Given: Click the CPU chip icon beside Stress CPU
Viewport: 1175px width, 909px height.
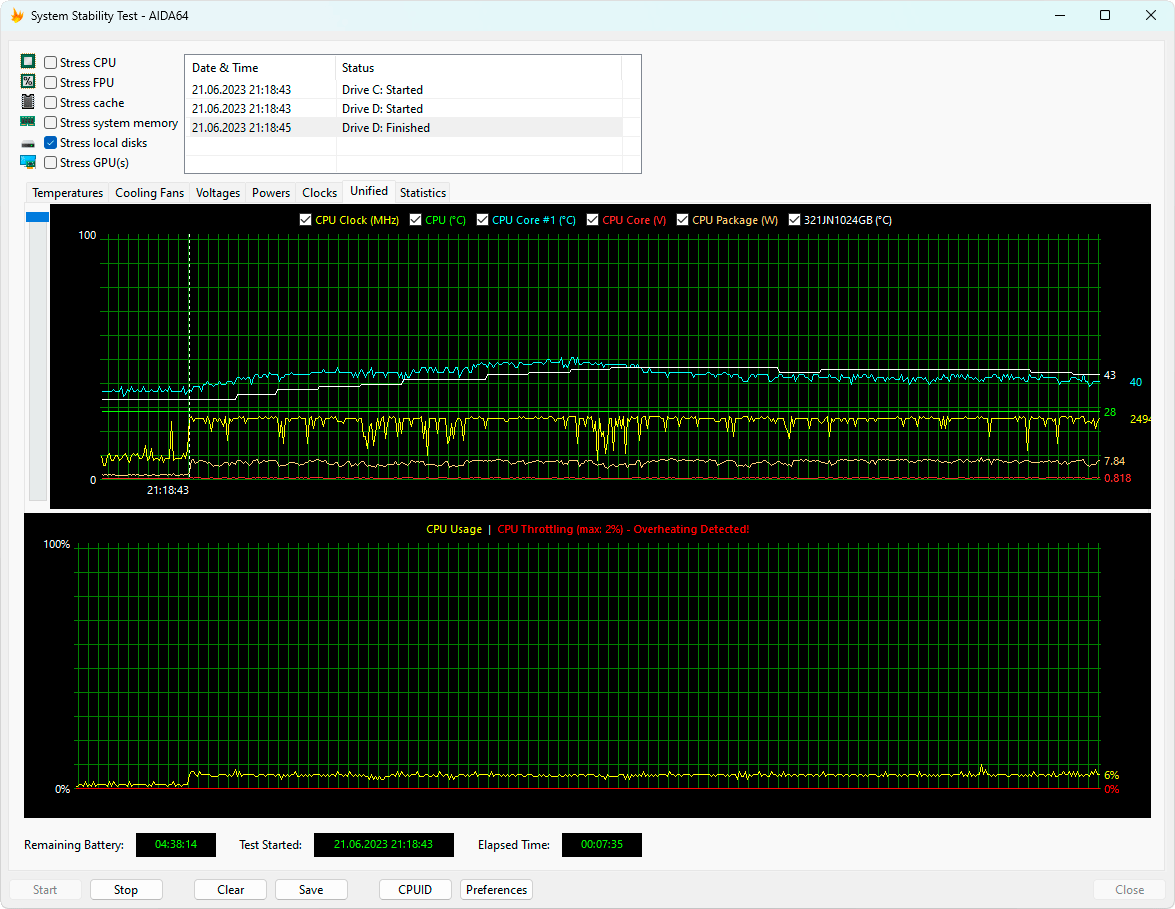Looking at the screenshot, I should pyautogui.click(x=28, y=62).
